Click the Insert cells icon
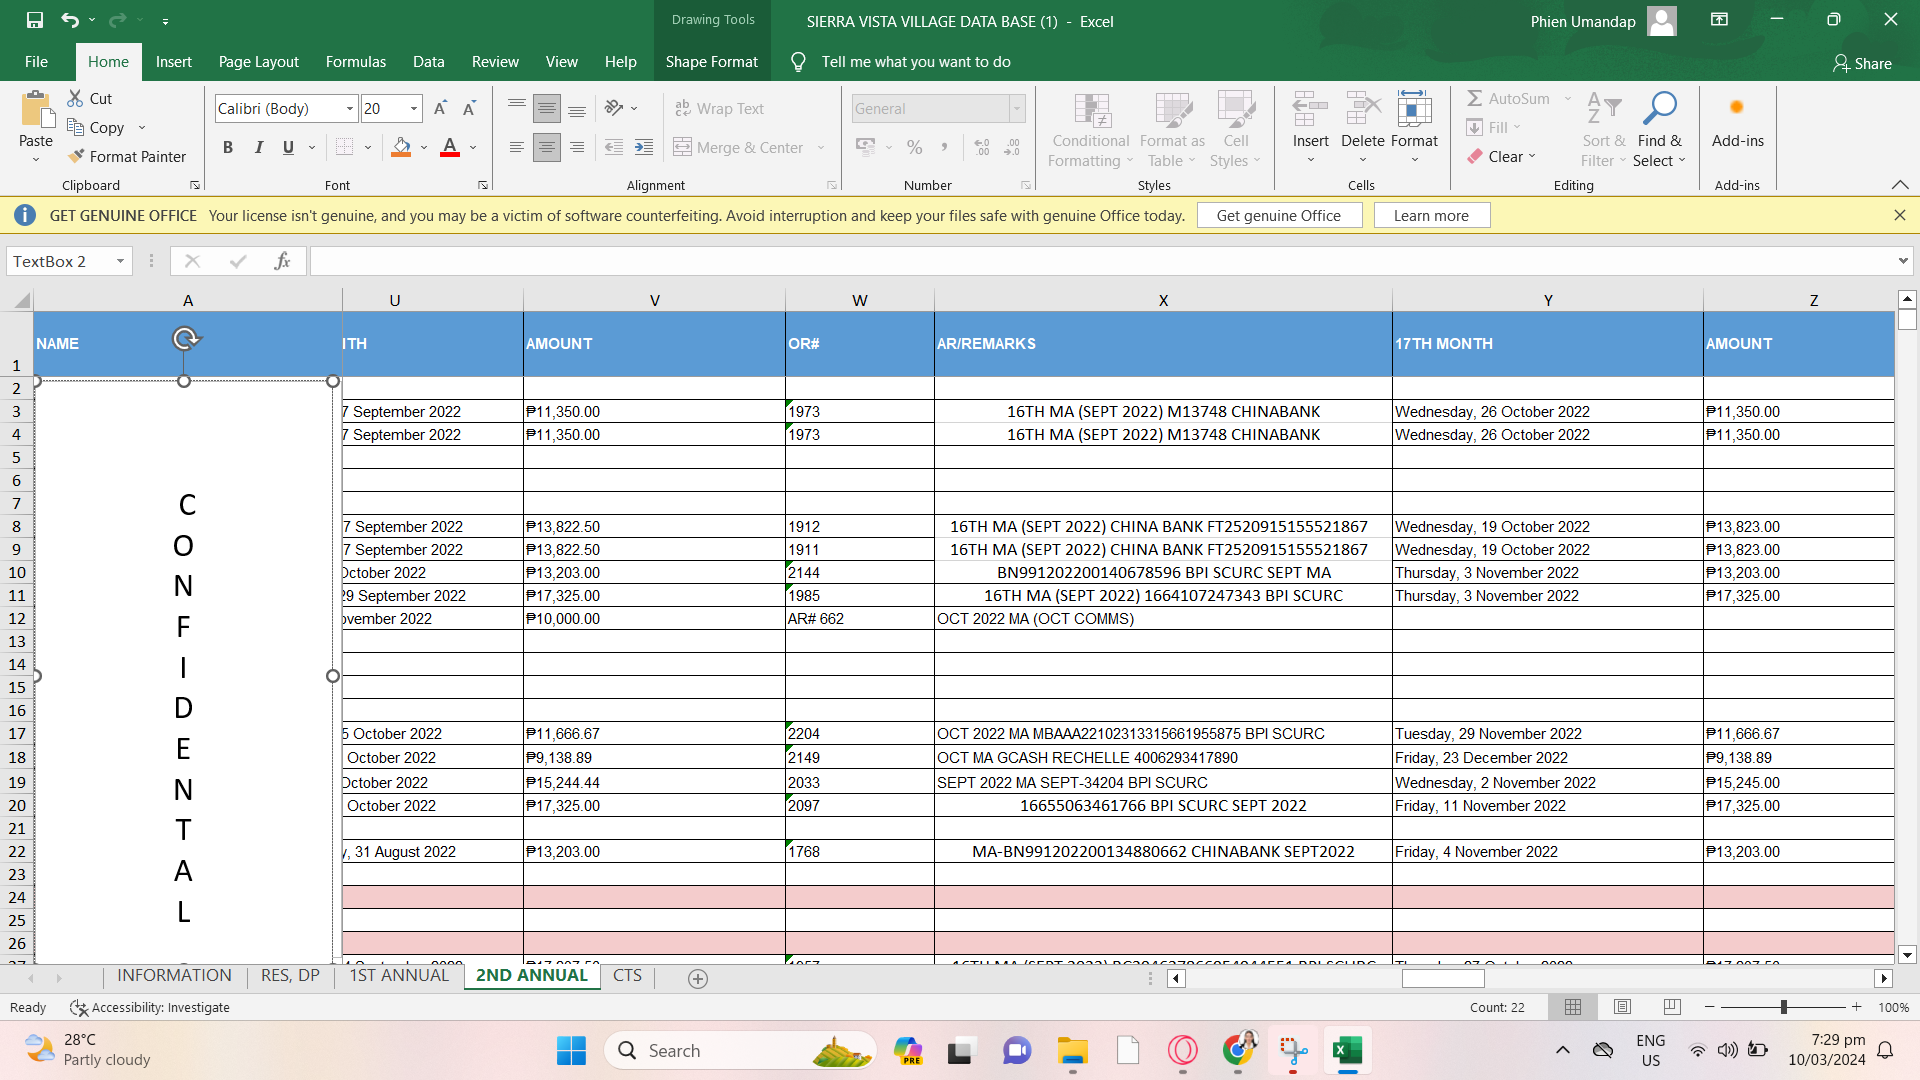 click(x=1310, y=110)
